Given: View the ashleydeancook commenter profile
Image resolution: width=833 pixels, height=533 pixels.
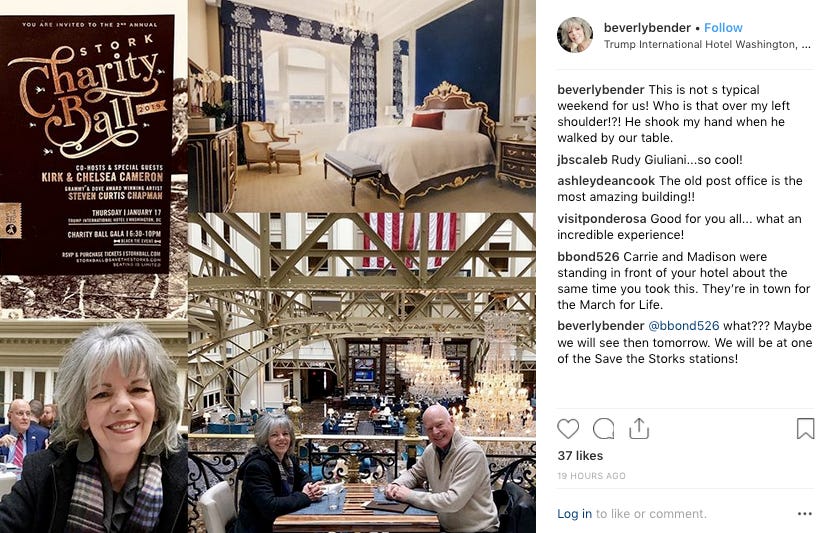Looking at the screenshot, I should pos(606,181).
